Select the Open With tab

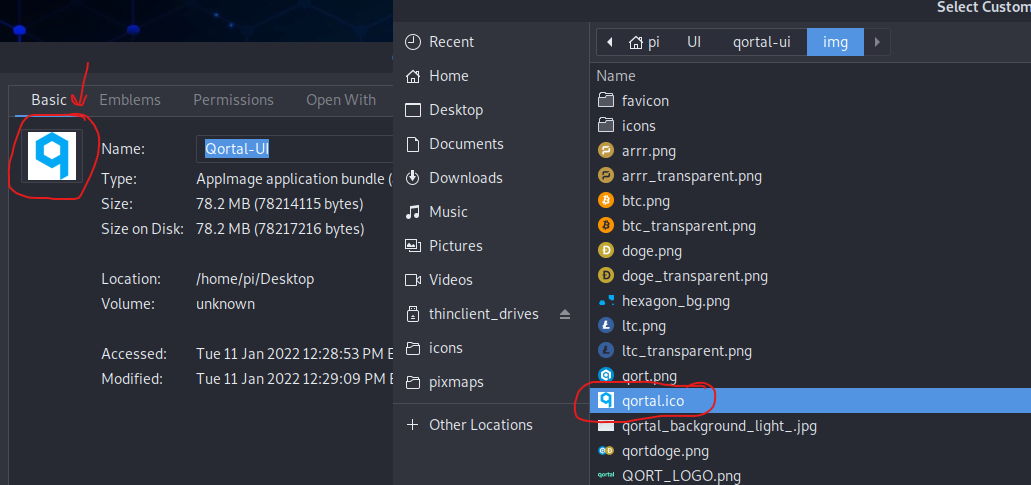pyautogui.click(x=341, y=100)
